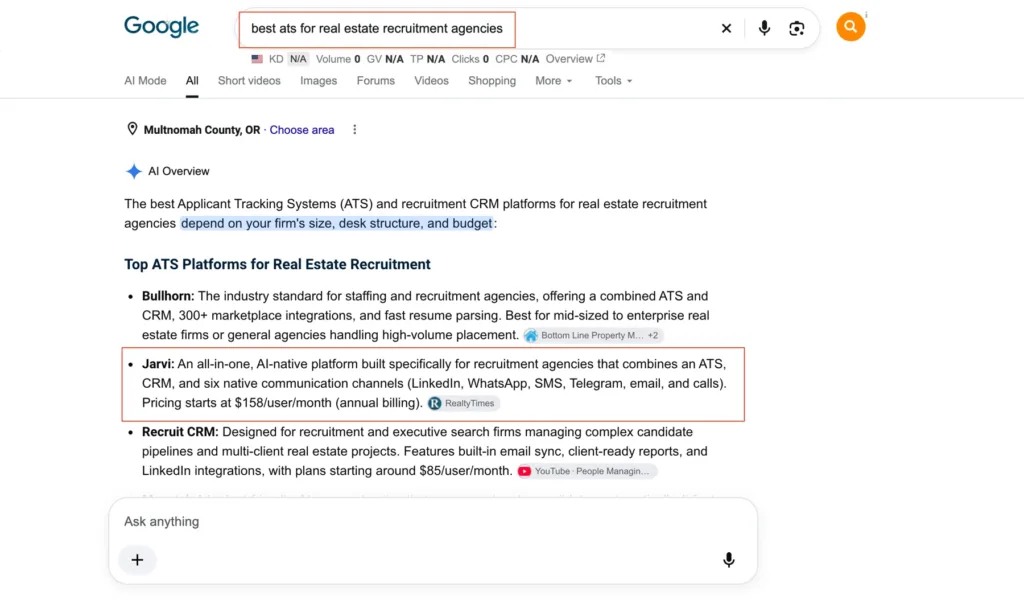The height and width of the screenshot is (612, 1024).
Task: Click the Clicks 0 metric
Action: (x=470, y=59)
